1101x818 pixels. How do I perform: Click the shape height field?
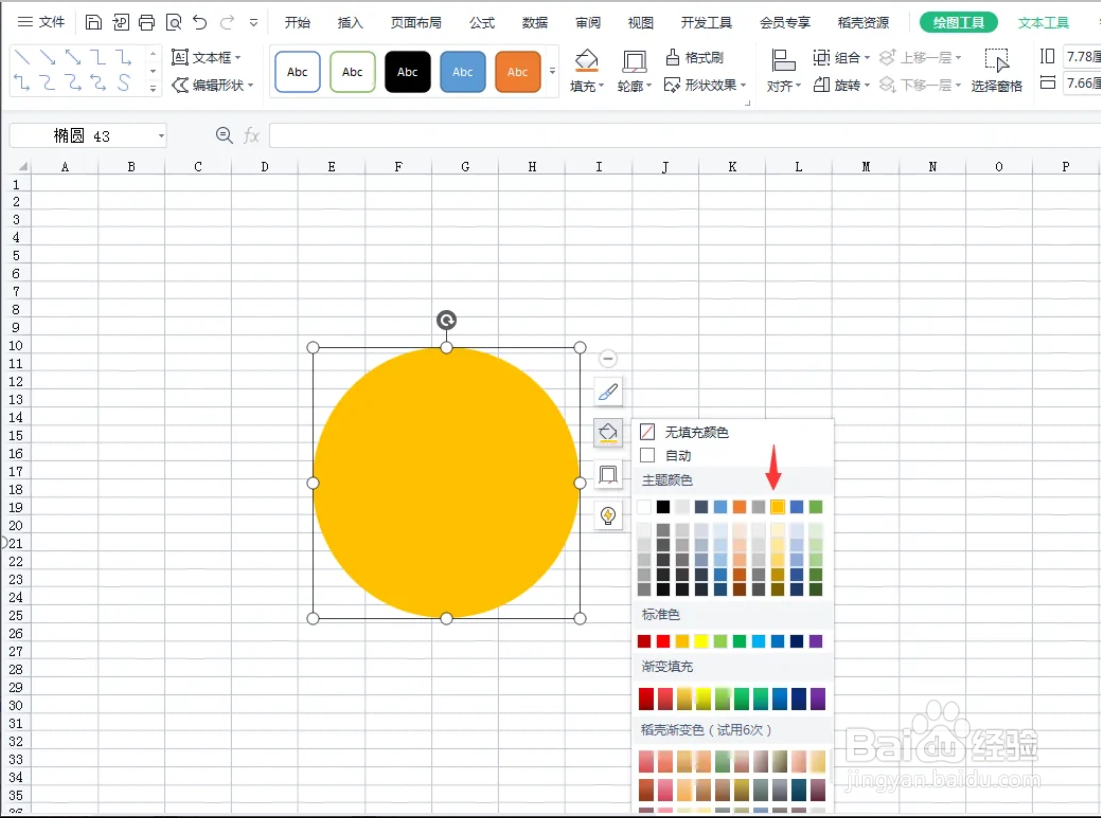coord(1082,56)
